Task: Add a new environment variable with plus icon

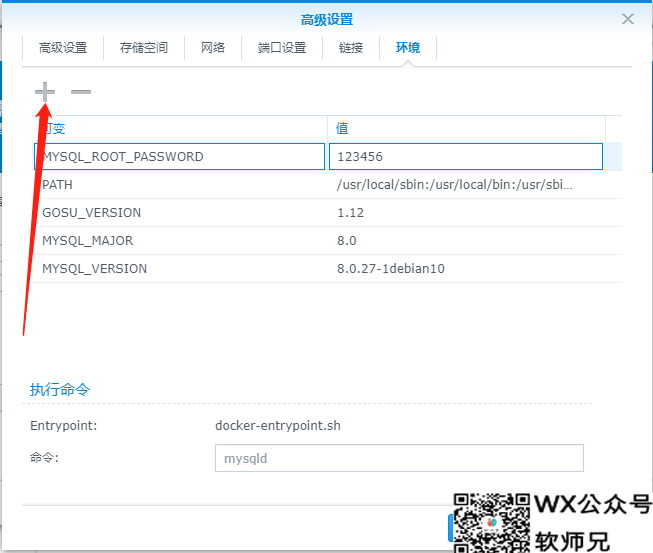Action: [45, 92]
